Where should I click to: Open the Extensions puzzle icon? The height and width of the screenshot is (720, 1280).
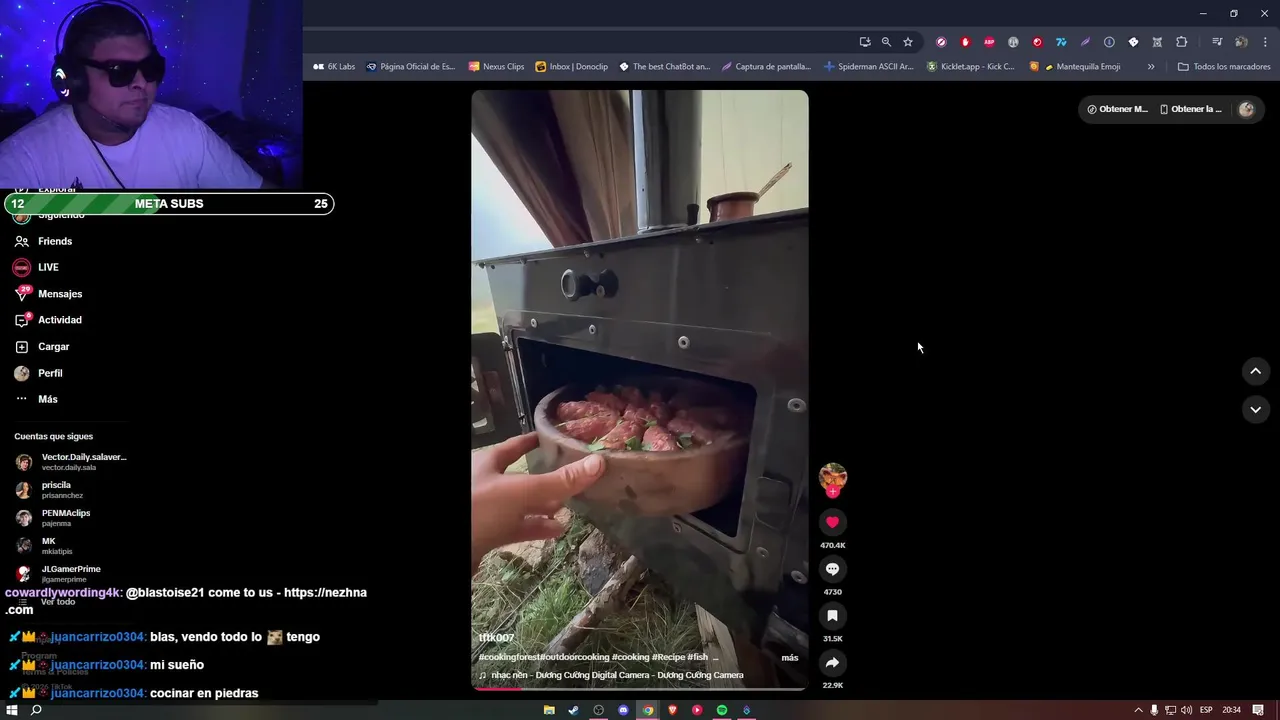1181,42
